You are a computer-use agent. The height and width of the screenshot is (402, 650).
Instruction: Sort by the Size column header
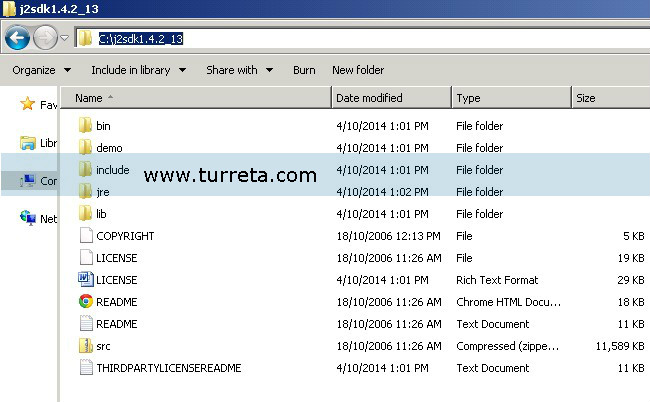pos(611,98)
